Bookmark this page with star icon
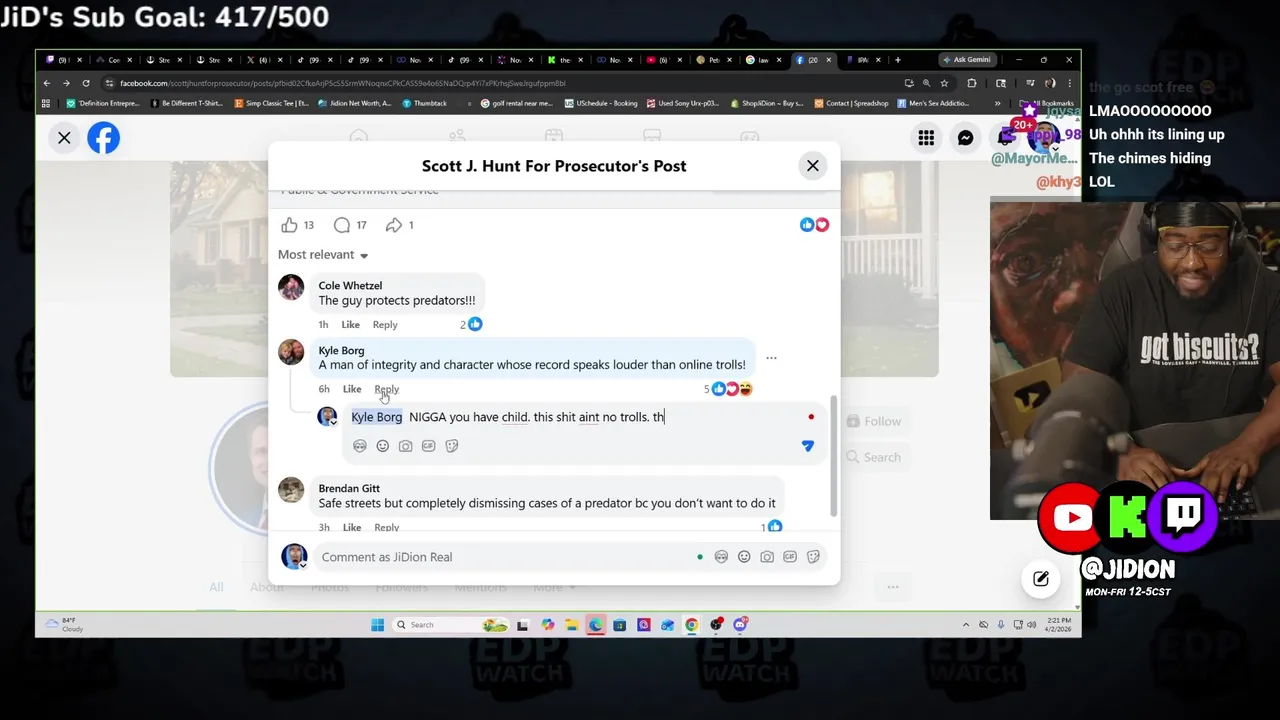This screenshot has height=720, width=1280. pos(944,83)
